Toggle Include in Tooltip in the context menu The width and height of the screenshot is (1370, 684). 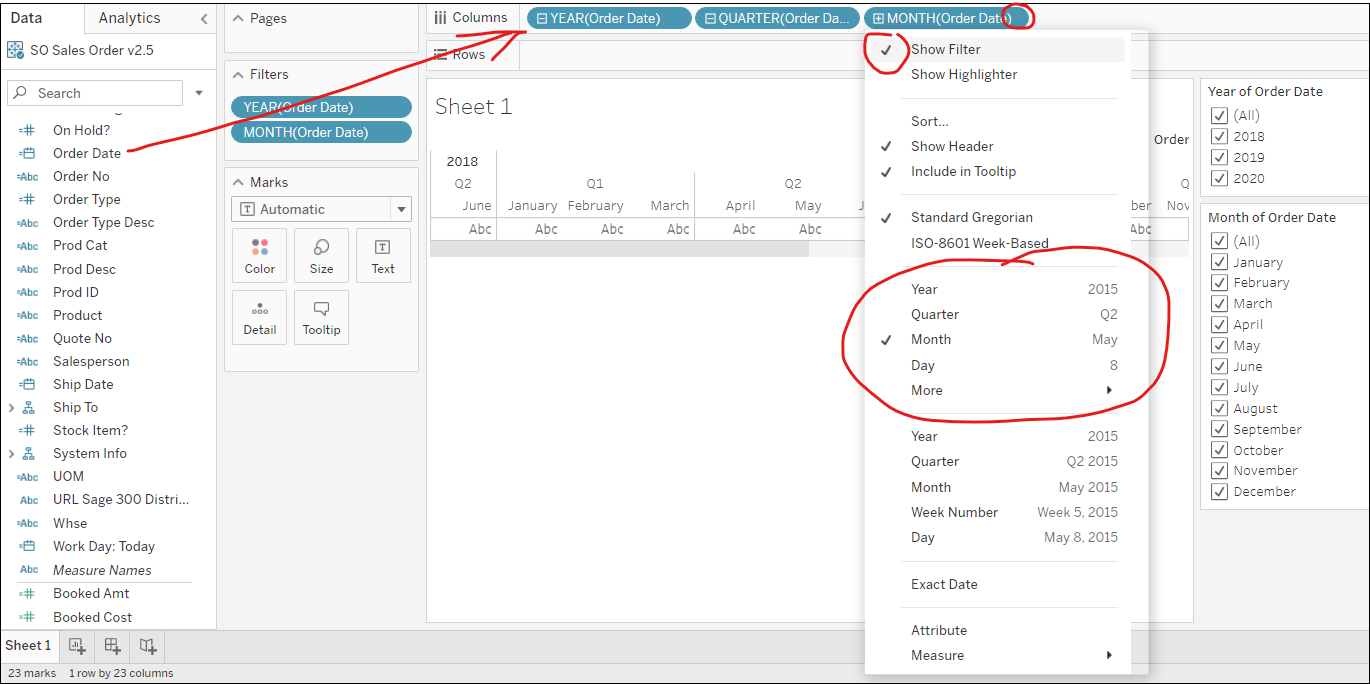[x=964, y=170]
